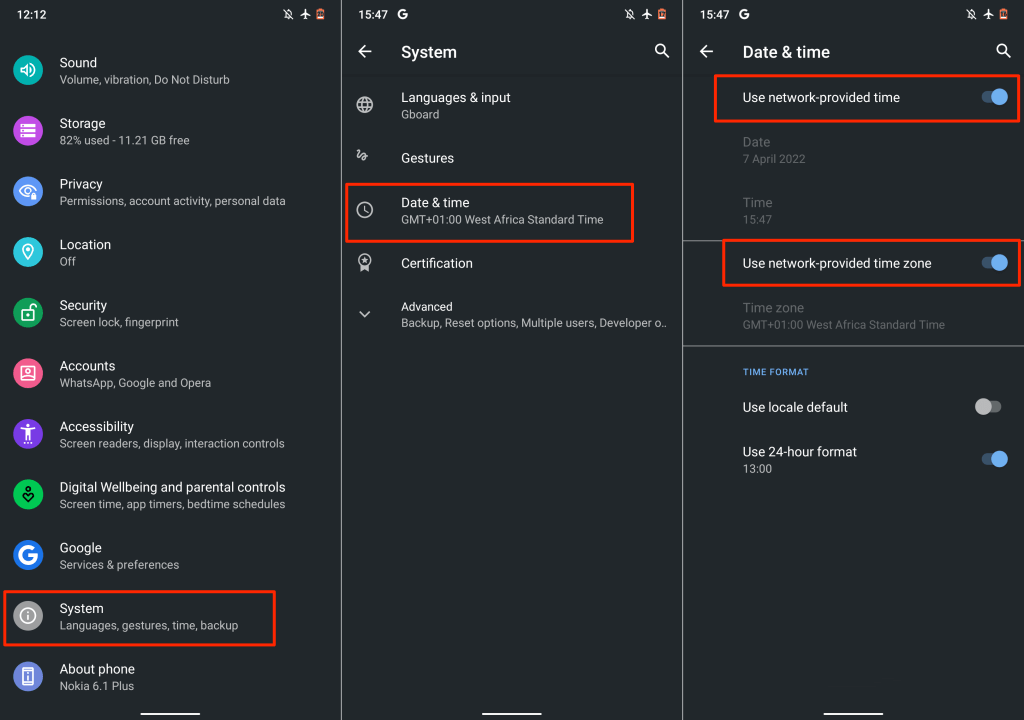Open the Sound settings speaker icon

click(x=28, y=70)
